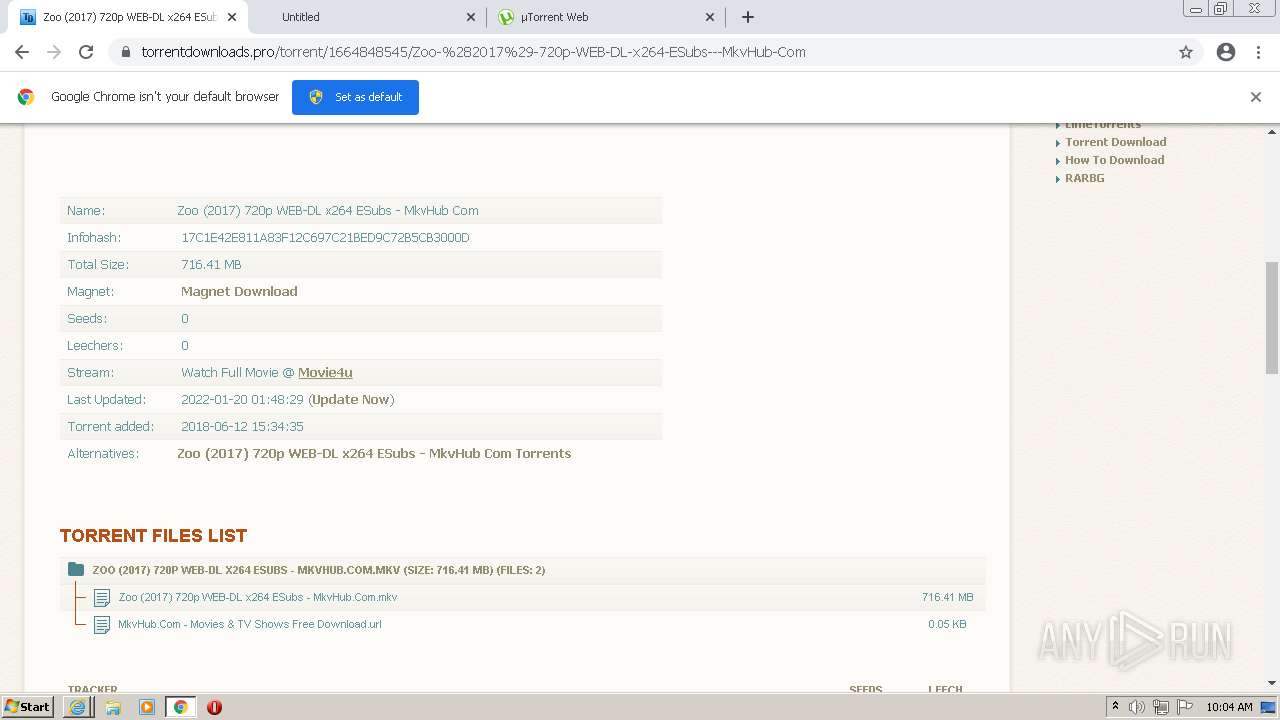Close the µTorrent Web tab

[710, 17]
